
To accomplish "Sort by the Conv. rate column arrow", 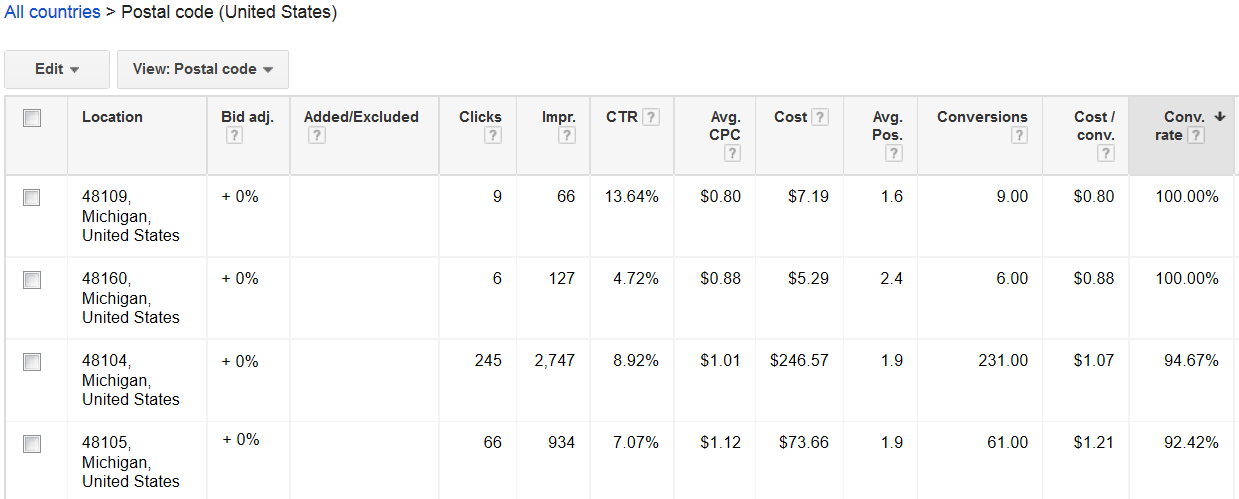I will 1219,117.
